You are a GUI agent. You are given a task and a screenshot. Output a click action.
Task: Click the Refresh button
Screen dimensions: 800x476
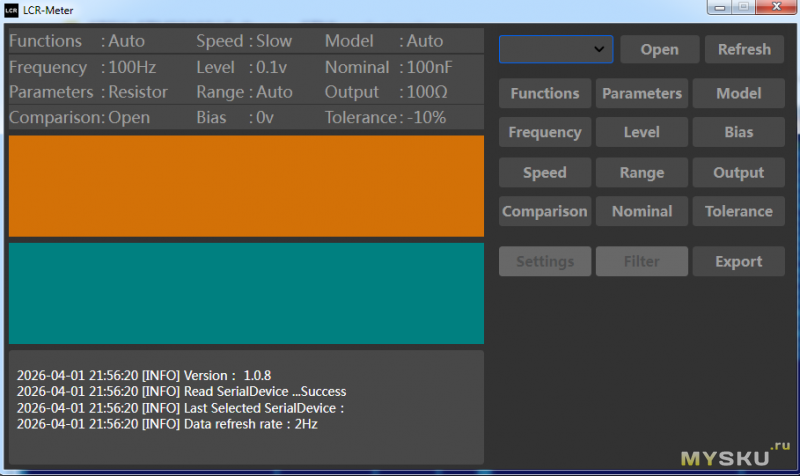744,49
